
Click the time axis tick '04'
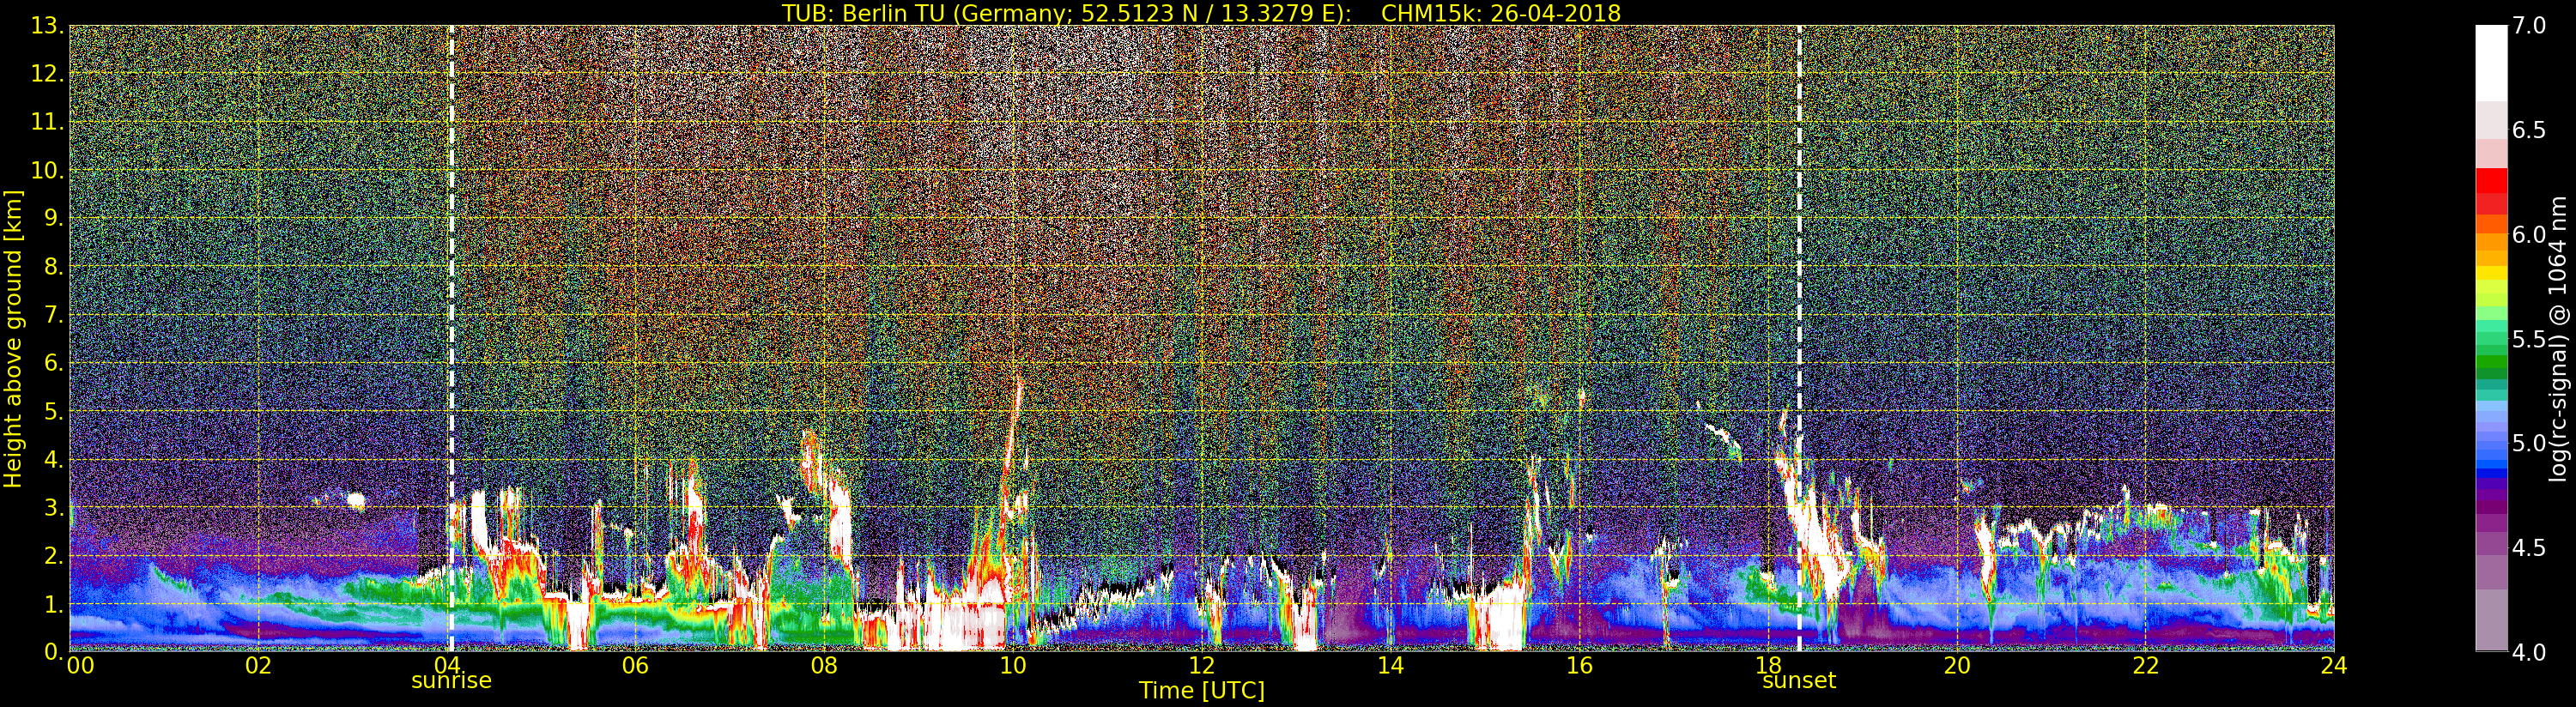click(446, 666)
